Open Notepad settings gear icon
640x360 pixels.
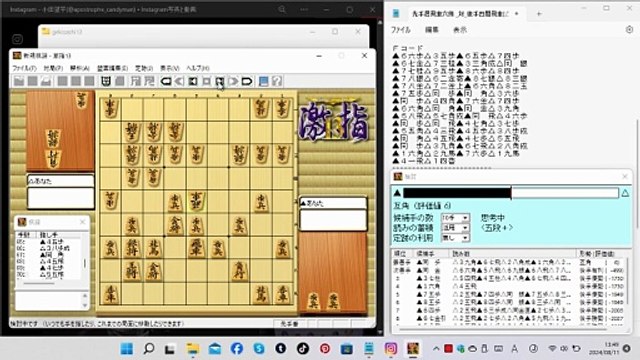tap(629, 30)
